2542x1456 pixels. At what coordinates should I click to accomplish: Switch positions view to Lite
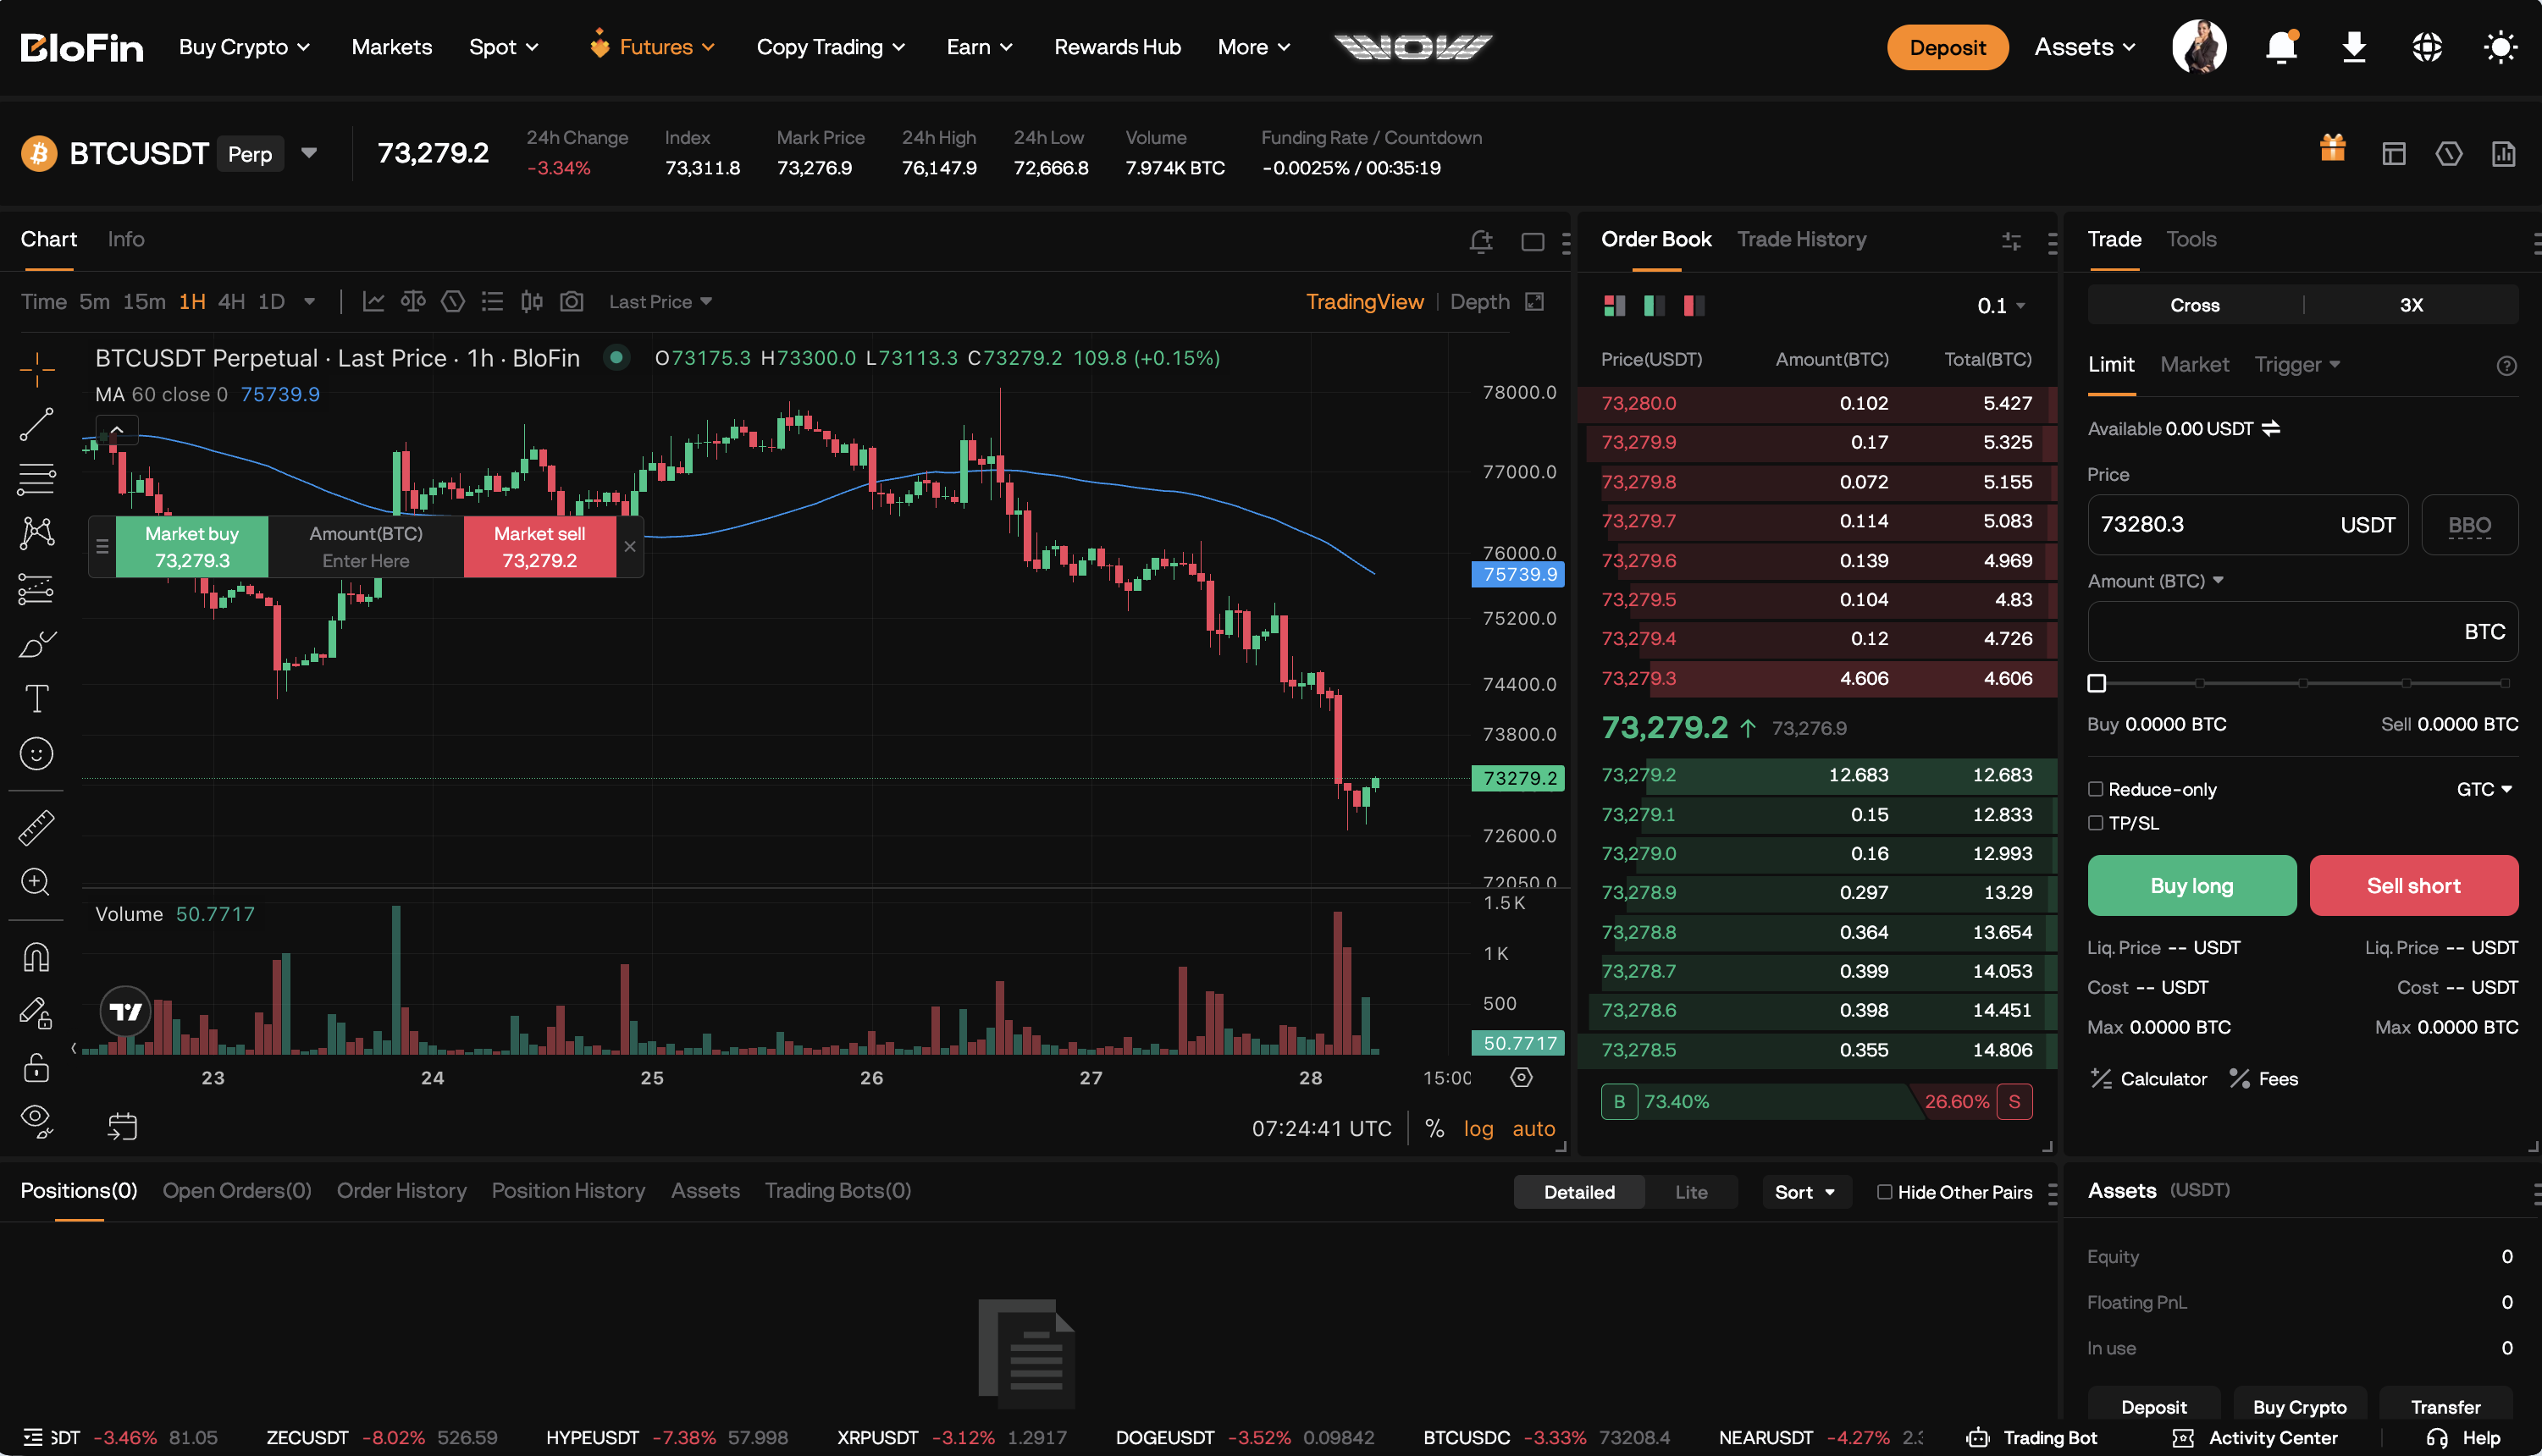(x=1691, y=1191)
